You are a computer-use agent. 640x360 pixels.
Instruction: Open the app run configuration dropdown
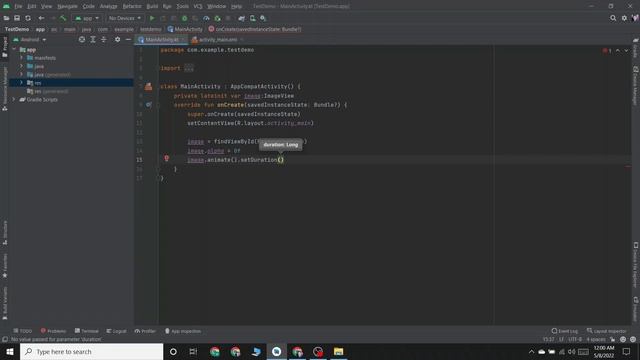coord(87,18)
